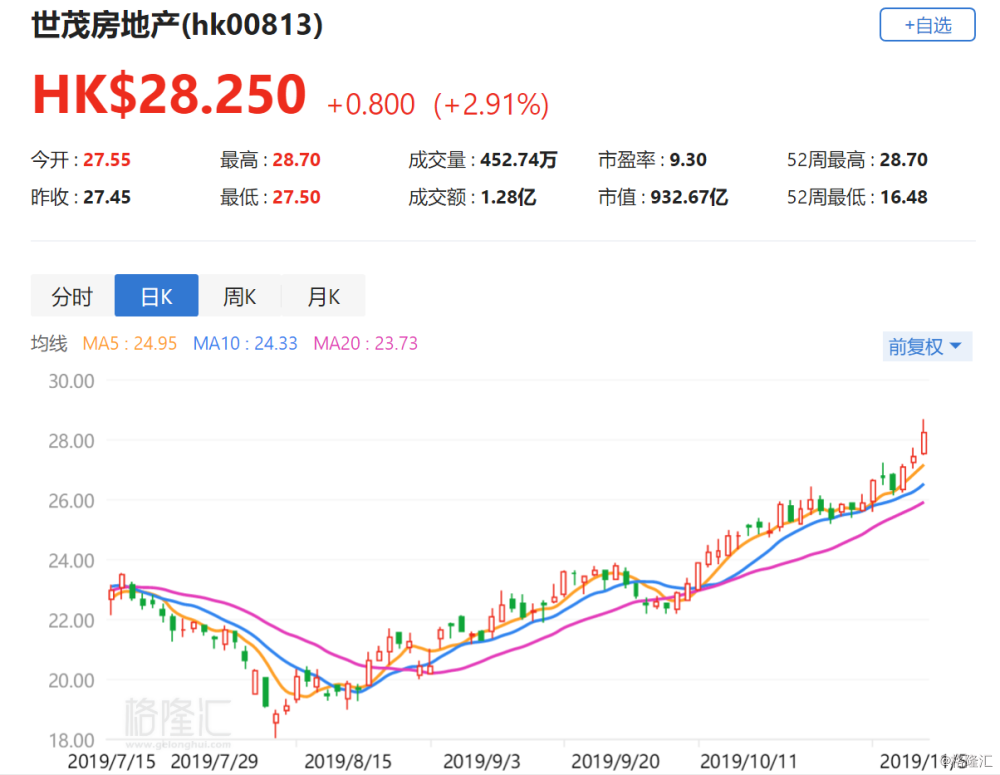This screenshot has width=1000, height=775.
Task: Click the +自选 add to watchlist button
Action: pos(927,25)
